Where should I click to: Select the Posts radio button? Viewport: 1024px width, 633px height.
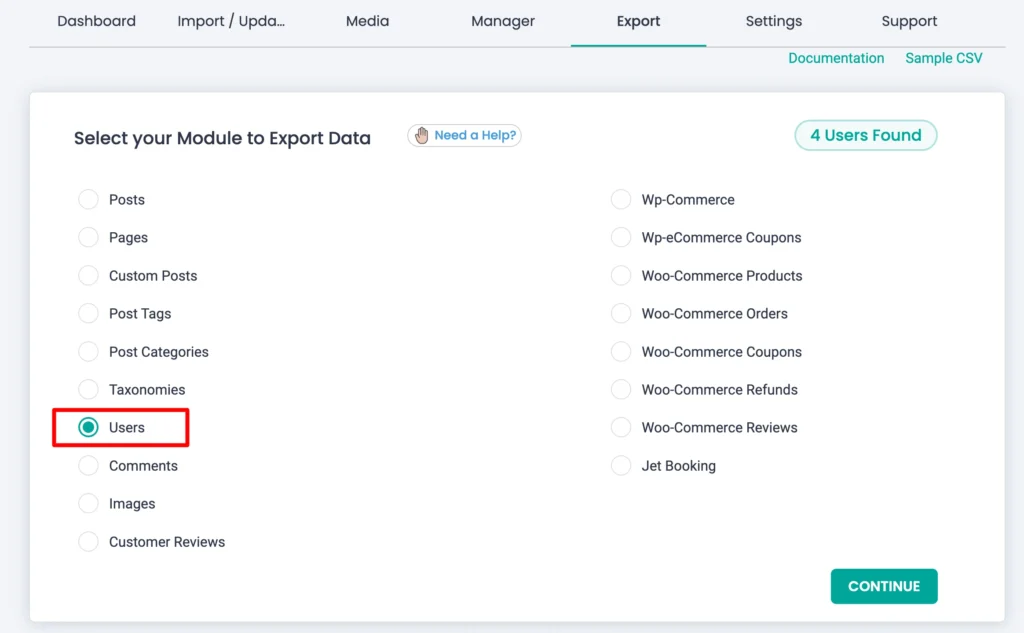tap(89, 200)
